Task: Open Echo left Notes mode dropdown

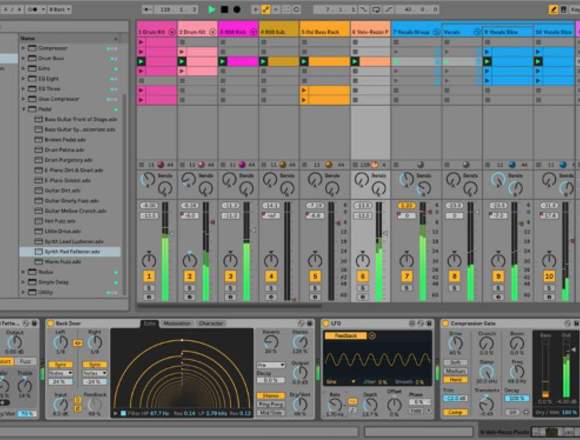Action: coord(60,373)
